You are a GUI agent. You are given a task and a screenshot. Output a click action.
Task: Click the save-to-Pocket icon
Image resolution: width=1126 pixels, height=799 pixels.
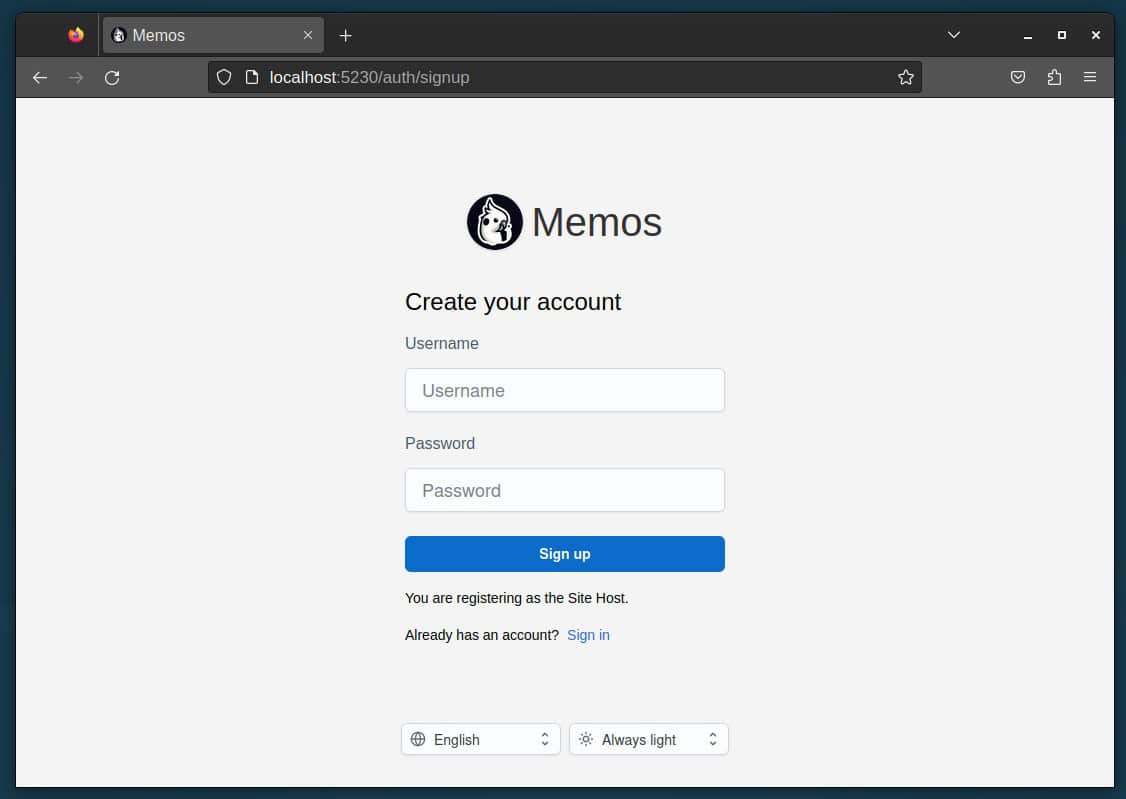point(1018,77)
